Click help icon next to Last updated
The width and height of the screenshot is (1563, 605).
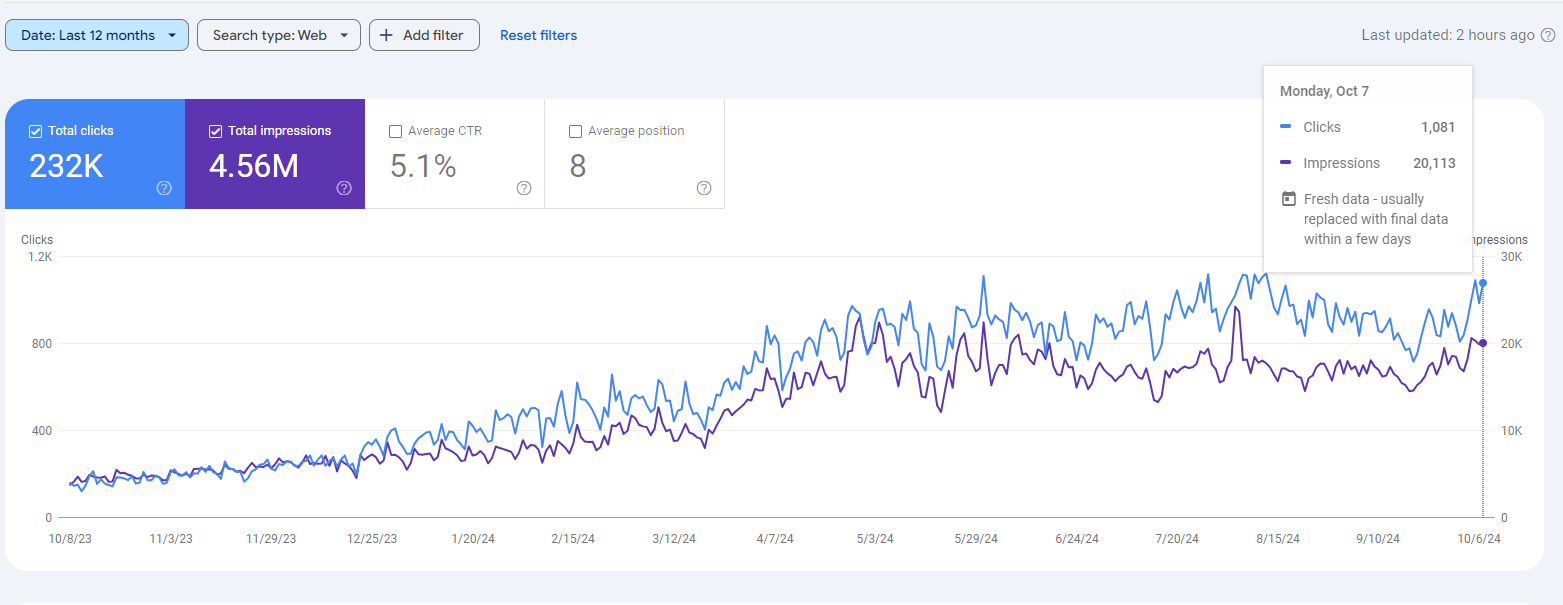pos(1547,35)
